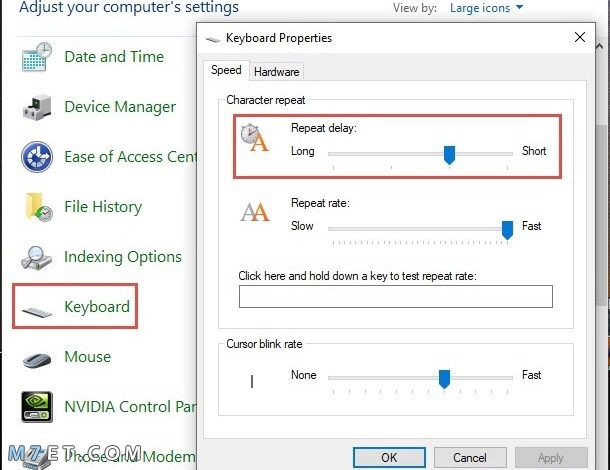Screen dimensions: 610x470
Task: Confirm with the OK button
Action: pyautogui.click(x=389, y=458)
